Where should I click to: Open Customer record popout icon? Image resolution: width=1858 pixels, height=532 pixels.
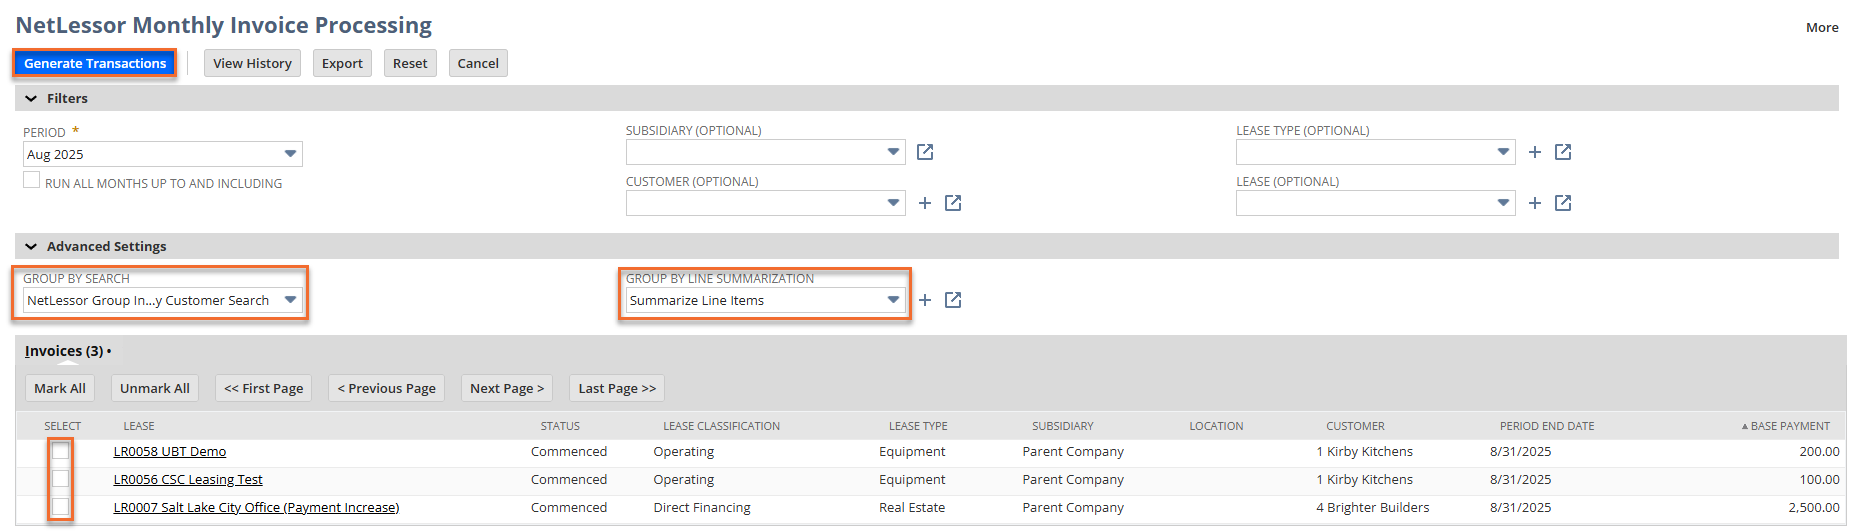(953, 203)
